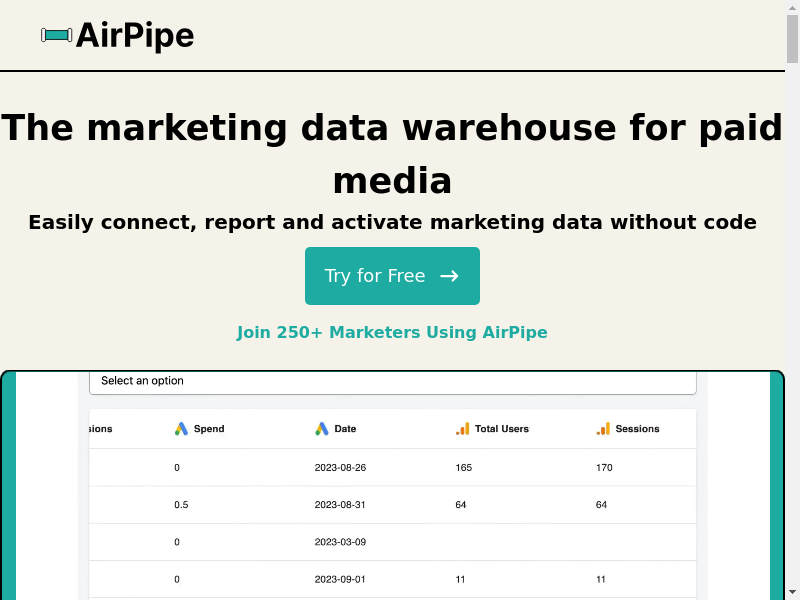Open the "Select an option" dropdown
The image size is (800, 600).
(x=392, y=381)
